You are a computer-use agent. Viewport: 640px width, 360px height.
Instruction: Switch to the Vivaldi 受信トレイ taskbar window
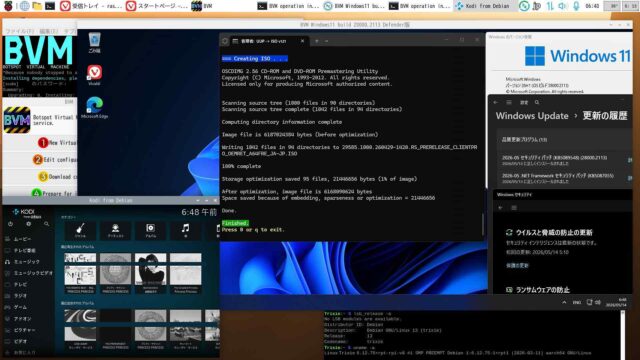(x=91, y=6)
